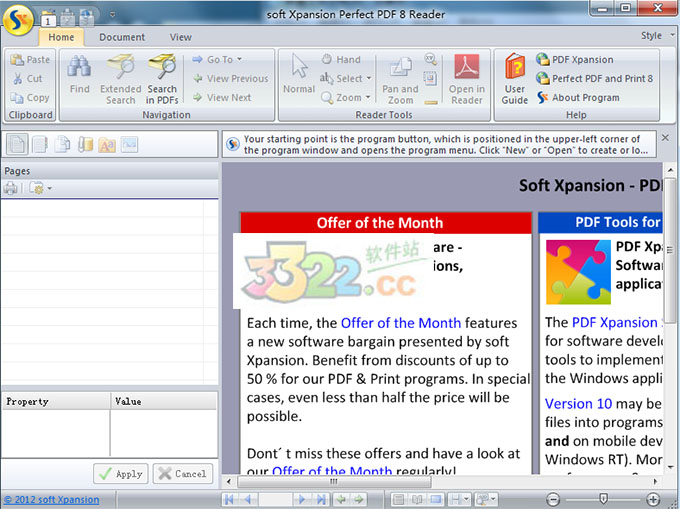Click Open in Reader Adobe icon
Viewport: 680px width, 509px height.
tap(467, 79)
